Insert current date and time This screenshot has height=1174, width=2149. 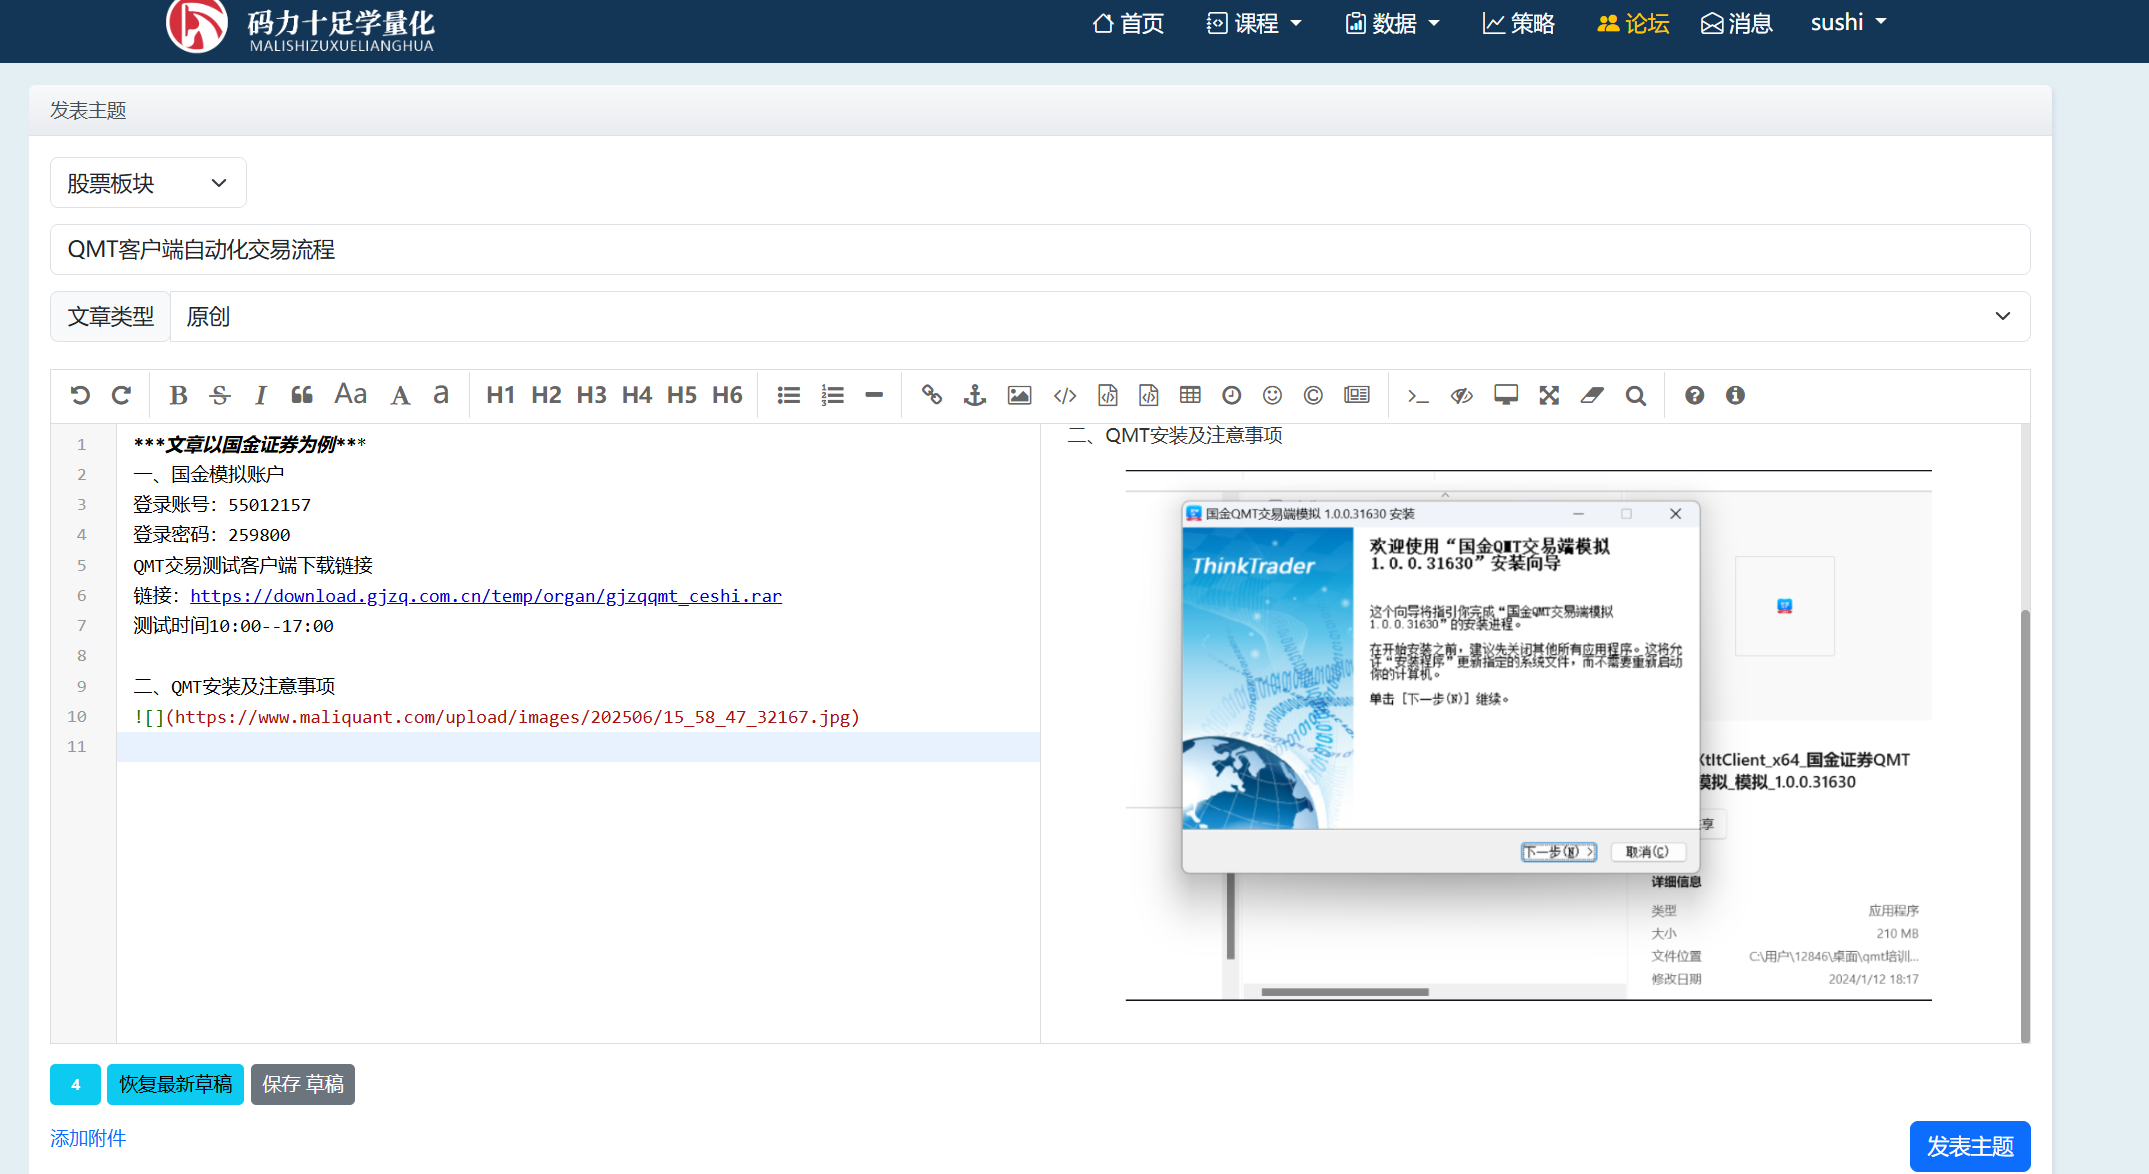1232,395
